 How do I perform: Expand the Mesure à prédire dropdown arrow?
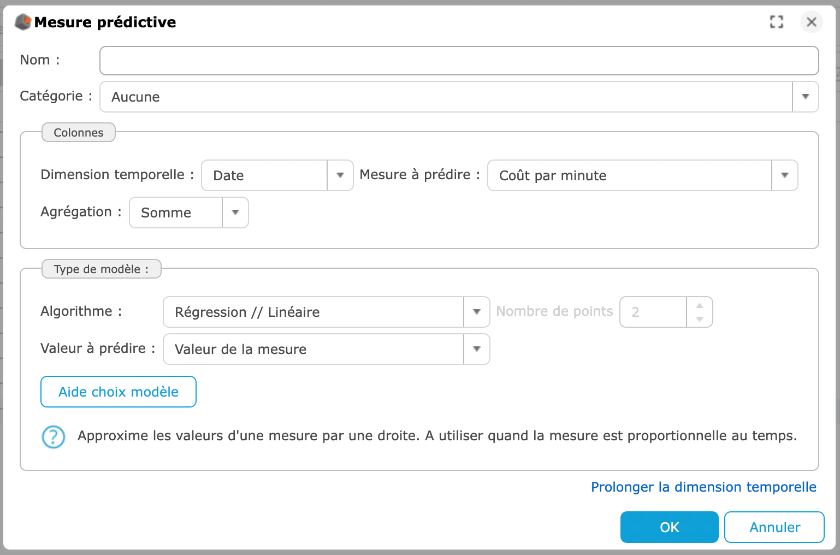click(x=785, y=175)
